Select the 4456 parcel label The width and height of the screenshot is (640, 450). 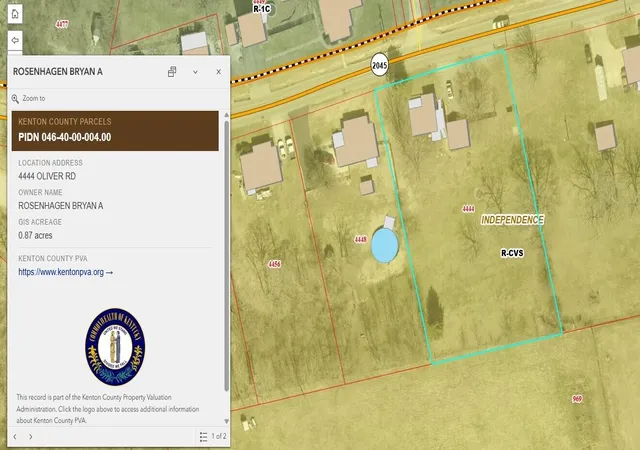click(x=274, y=264)
